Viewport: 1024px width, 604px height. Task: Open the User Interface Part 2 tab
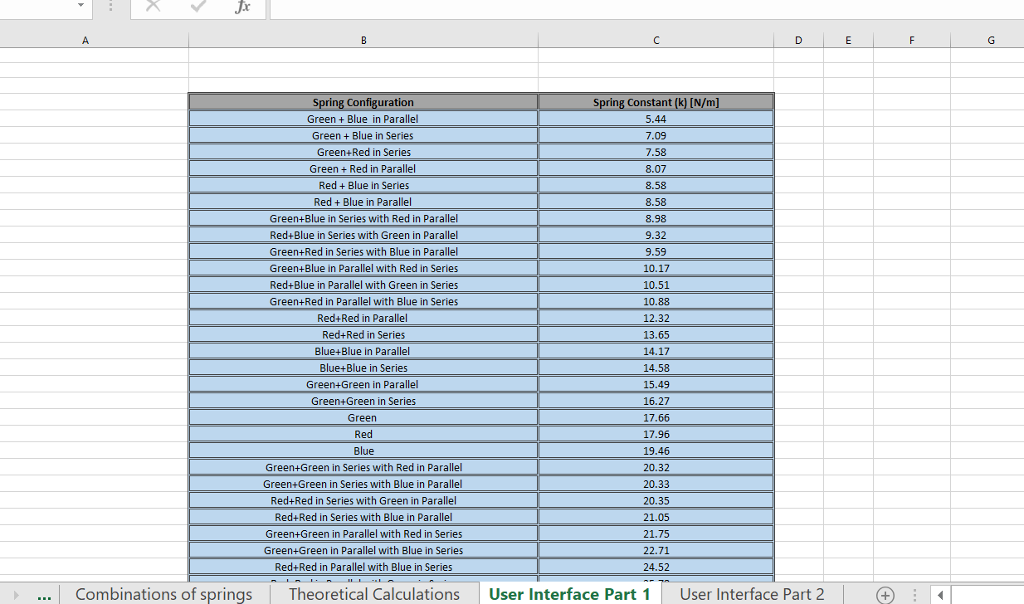click(x=752, y=594)
